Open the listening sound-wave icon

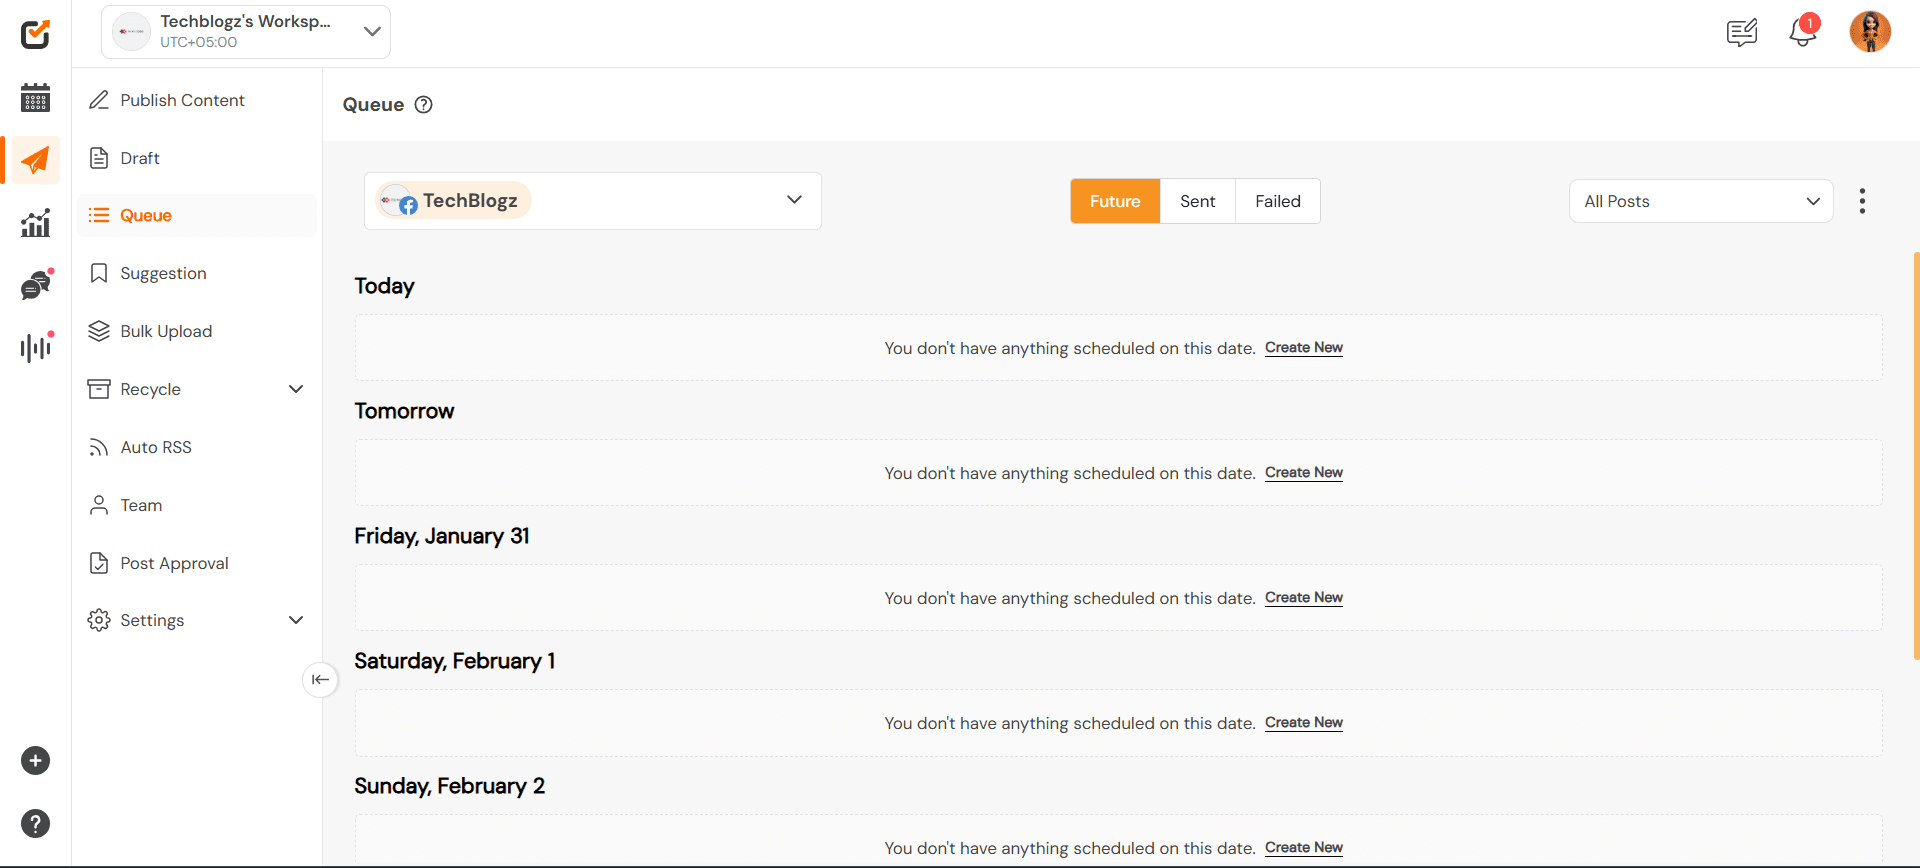click(35, 347)
